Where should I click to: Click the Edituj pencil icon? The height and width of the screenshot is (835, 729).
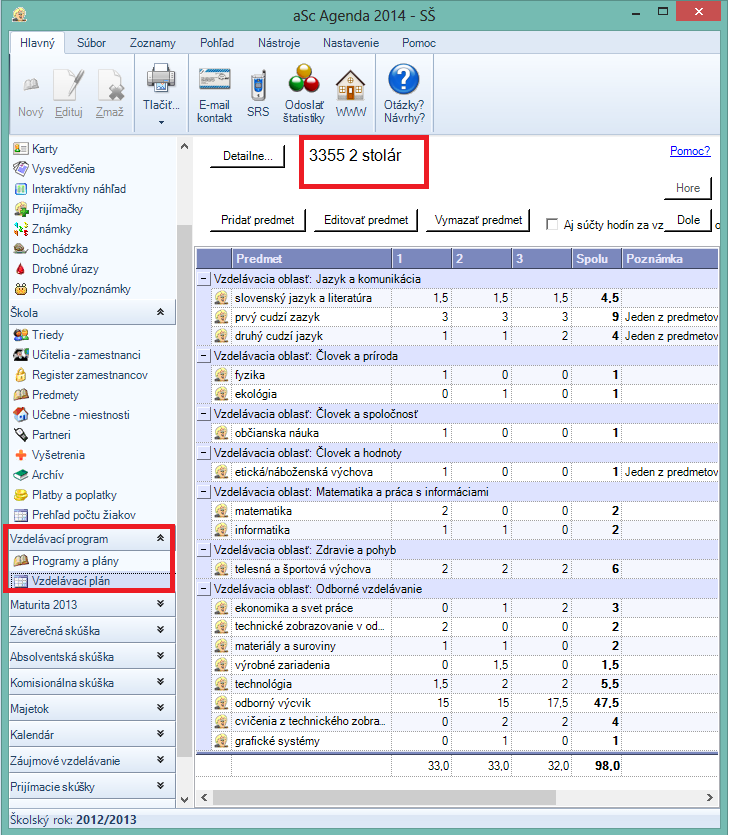click(x=69, y=85)
